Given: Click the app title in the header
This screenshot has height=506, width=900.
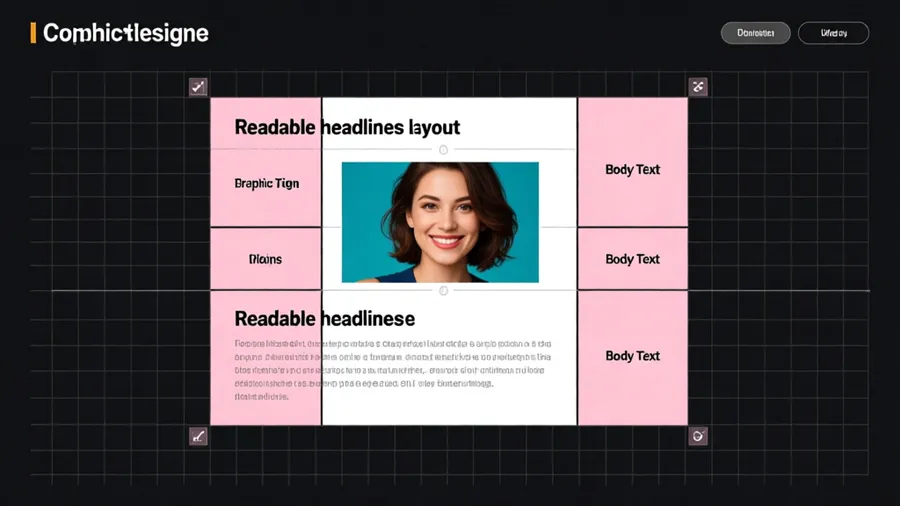Looking at the screenshot, I should pos(126,33).
